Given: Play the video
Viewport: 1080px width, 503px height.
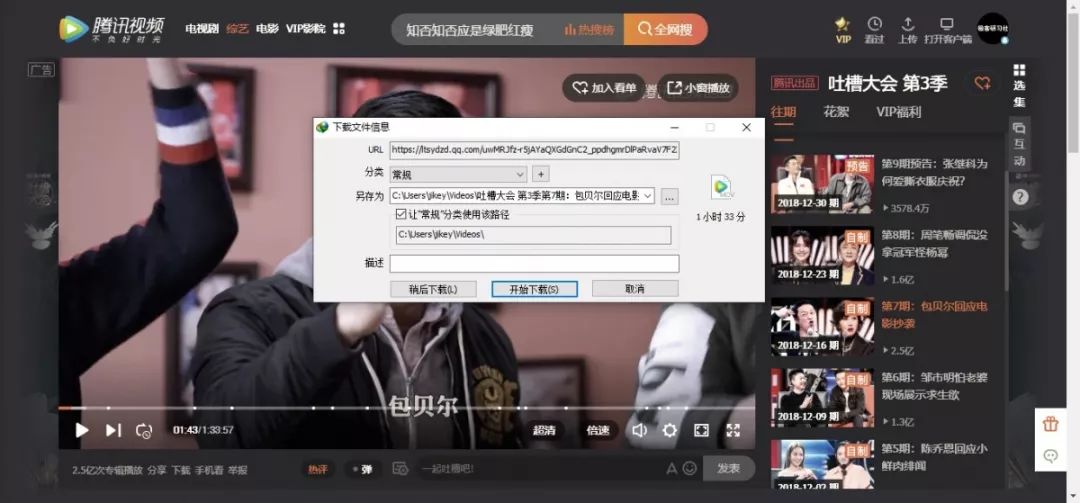Looking at the screenshot, I should 82,430.
